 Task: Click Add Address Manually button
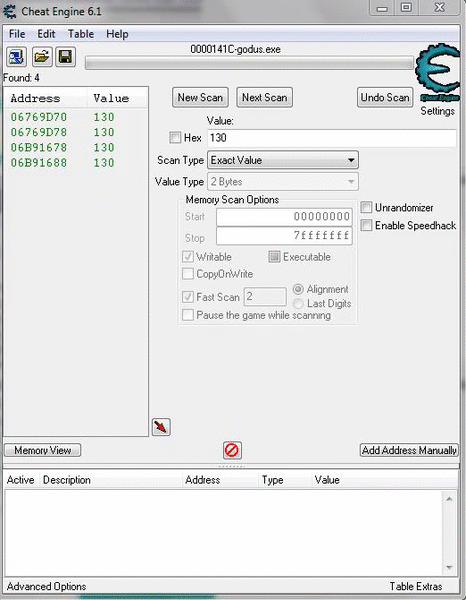point(409,450)
